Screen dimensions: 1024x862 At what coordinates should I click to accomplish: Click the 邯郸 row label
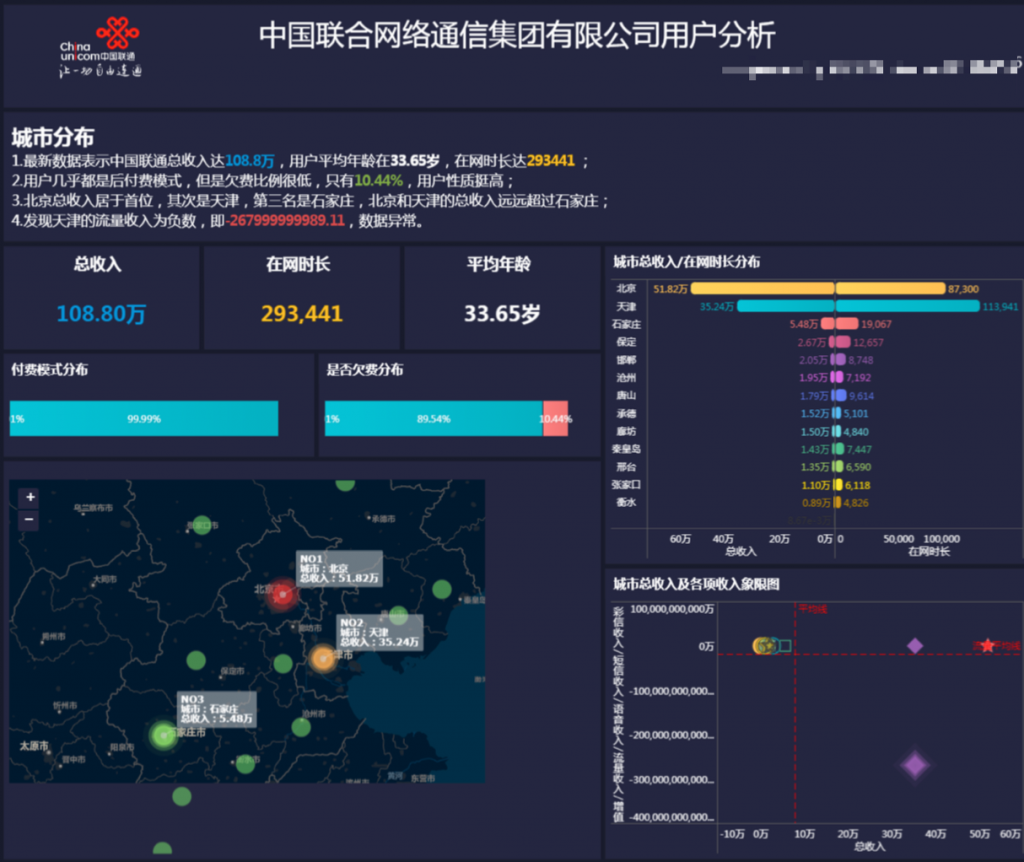(x=626, y=360)
